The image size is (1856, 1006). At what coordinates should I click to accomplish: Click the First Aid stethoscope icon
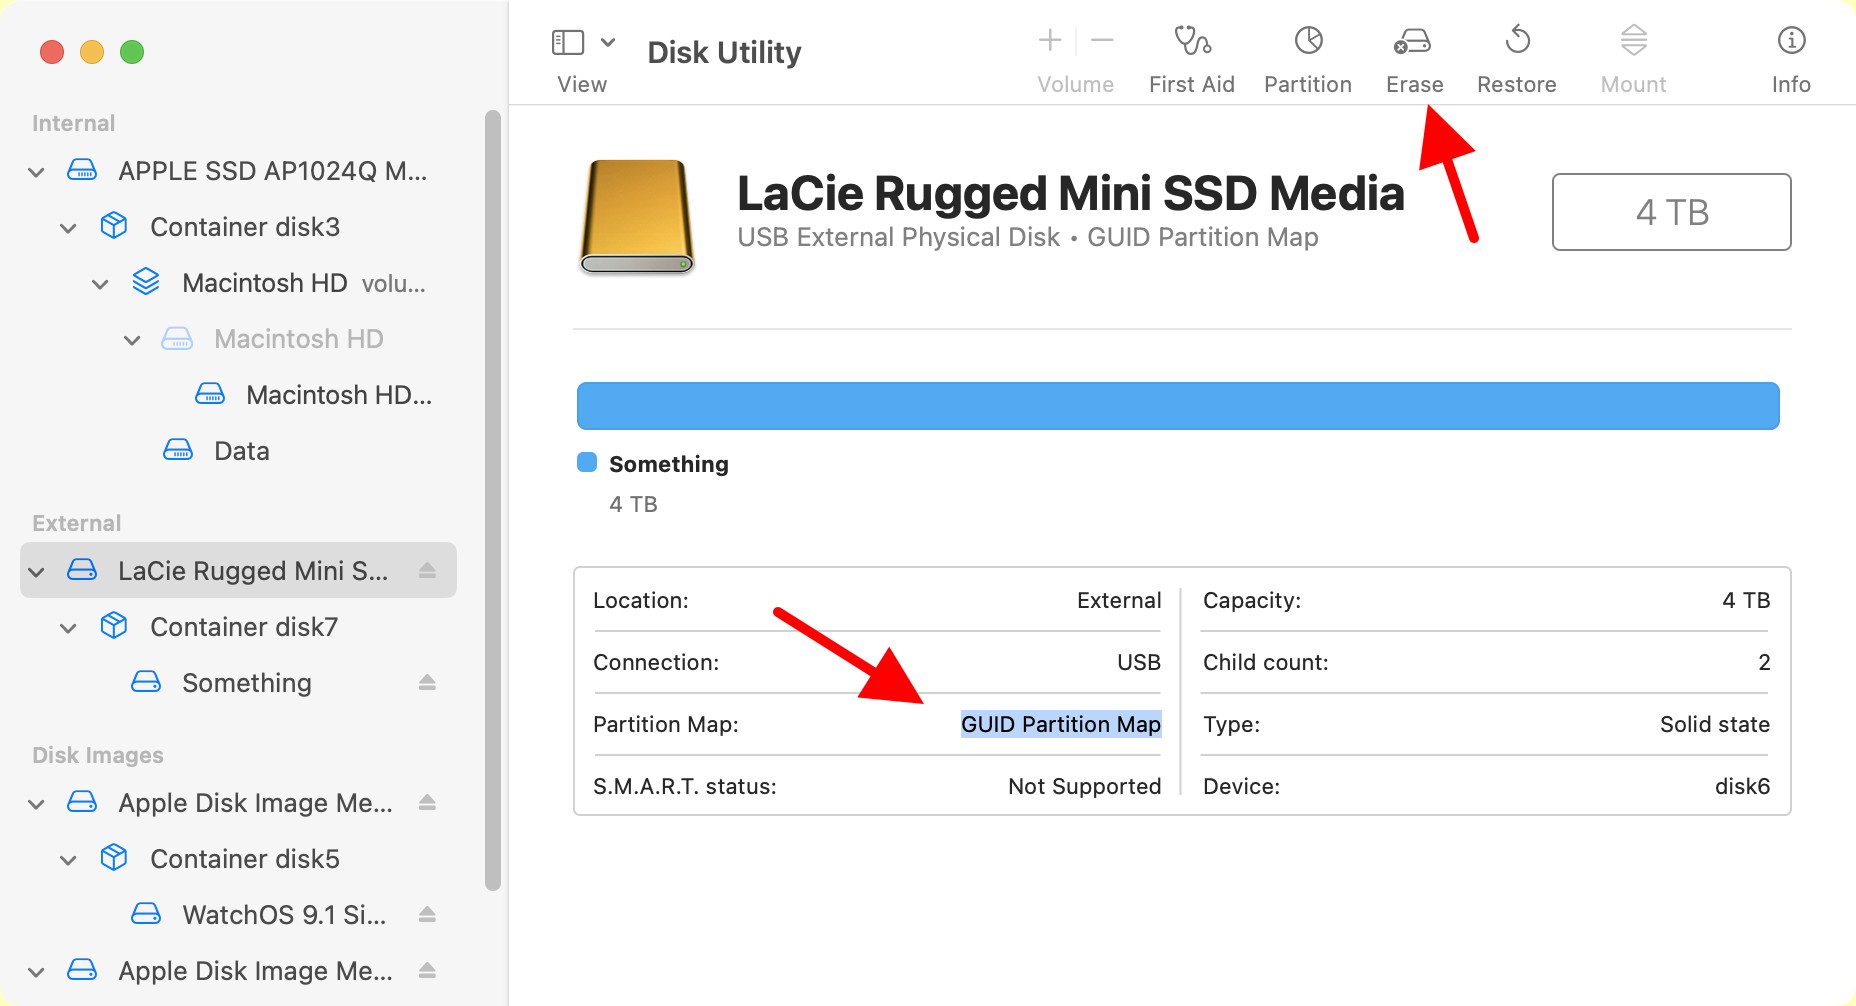pyautogui.click(x=1191, y=41)
